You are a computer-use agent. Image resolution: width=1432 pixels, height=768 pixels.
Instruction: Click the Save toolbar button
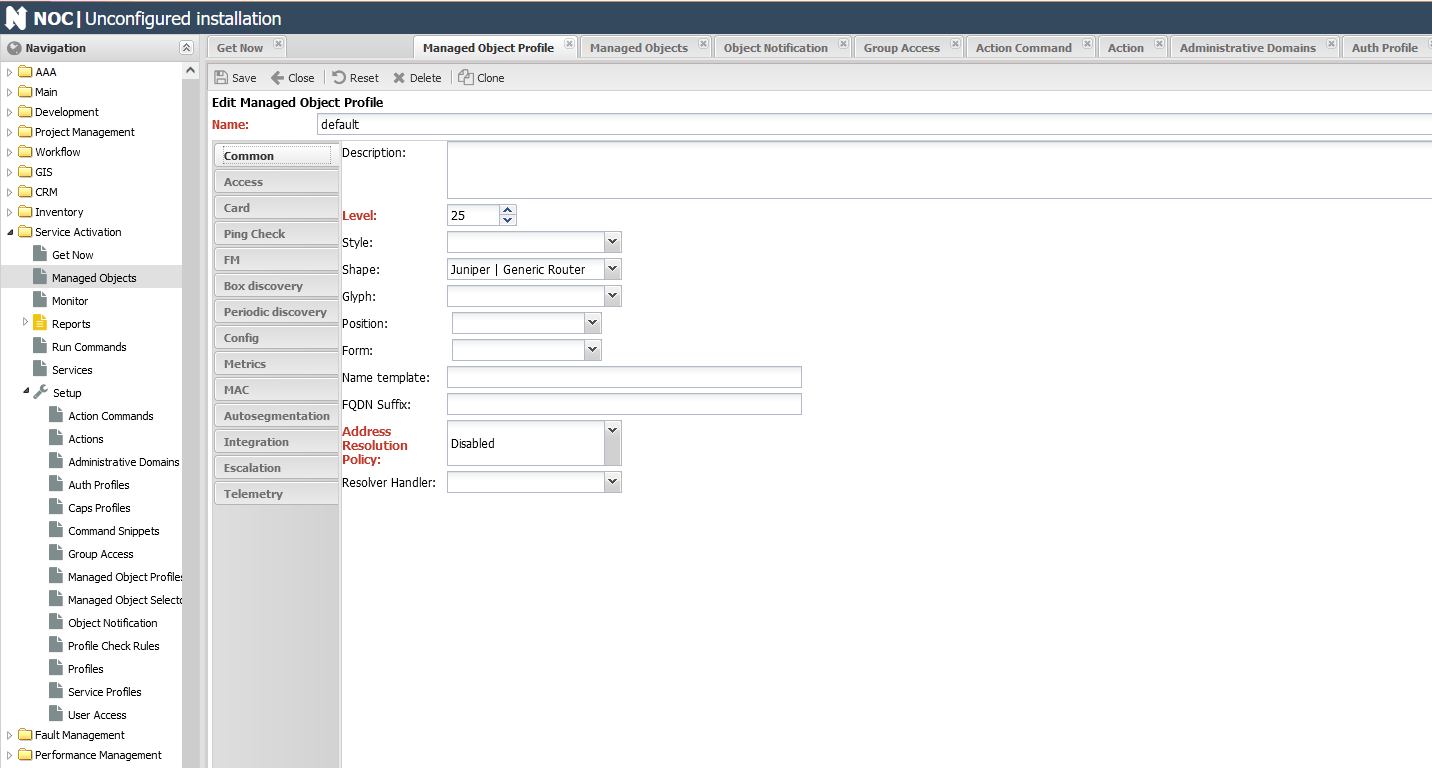point(235,78)
